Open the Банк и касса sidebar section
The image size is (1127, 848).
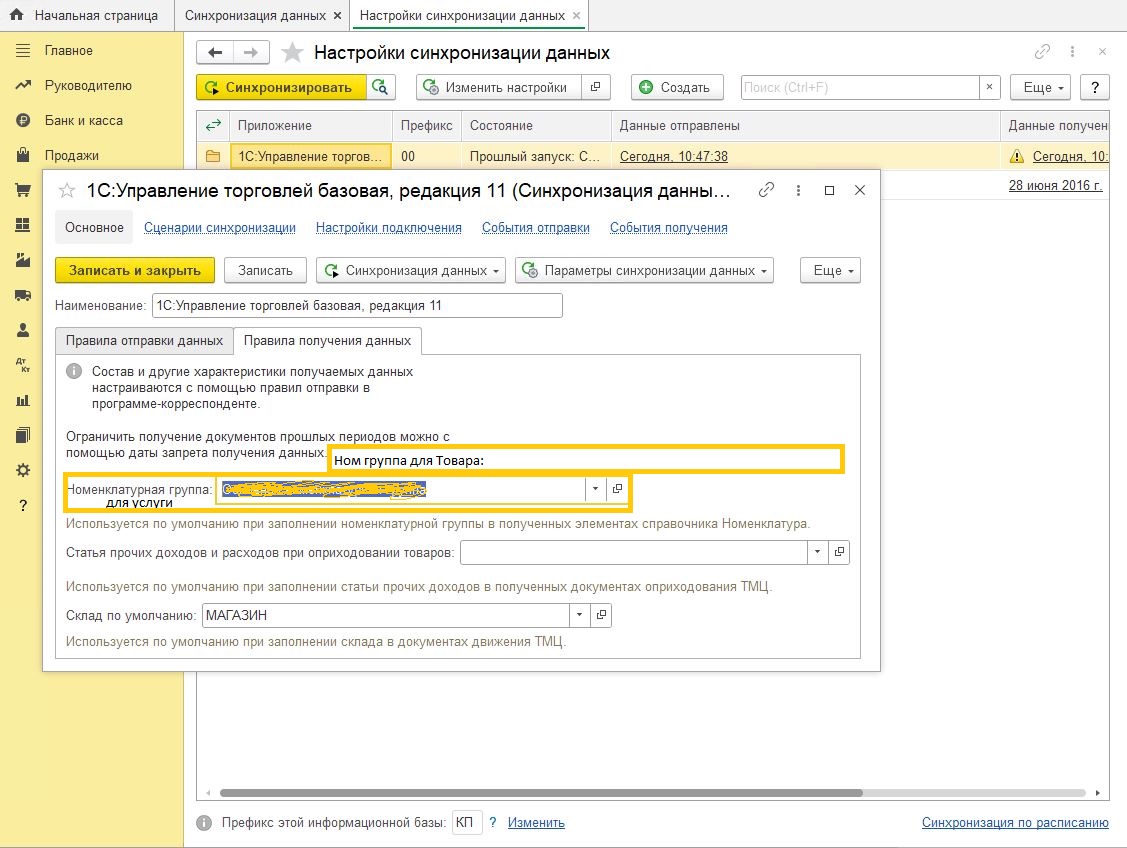83,120
